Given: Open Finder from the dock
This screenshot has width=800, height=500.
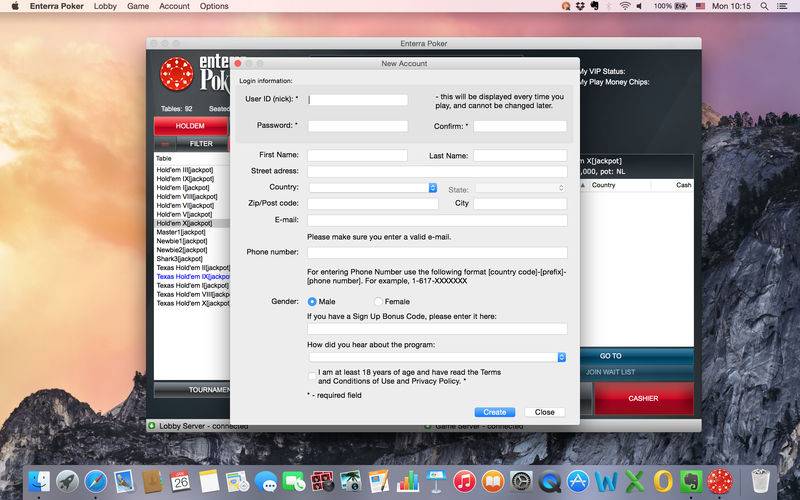Looking at the screenshot, I should (40, 481).
